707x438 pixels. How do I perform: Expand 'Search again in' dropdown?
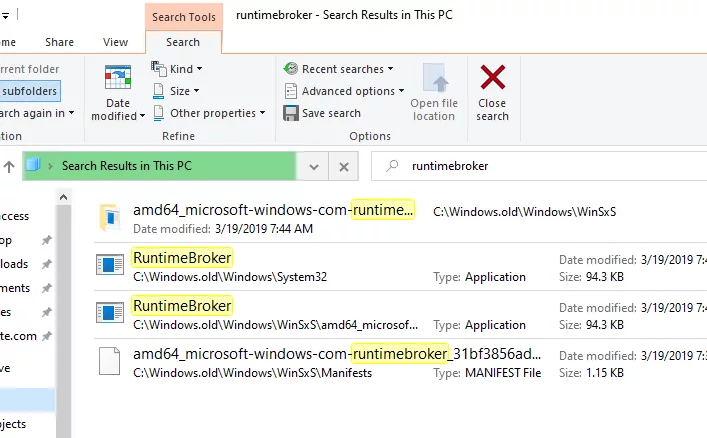(x=71, y=113)
